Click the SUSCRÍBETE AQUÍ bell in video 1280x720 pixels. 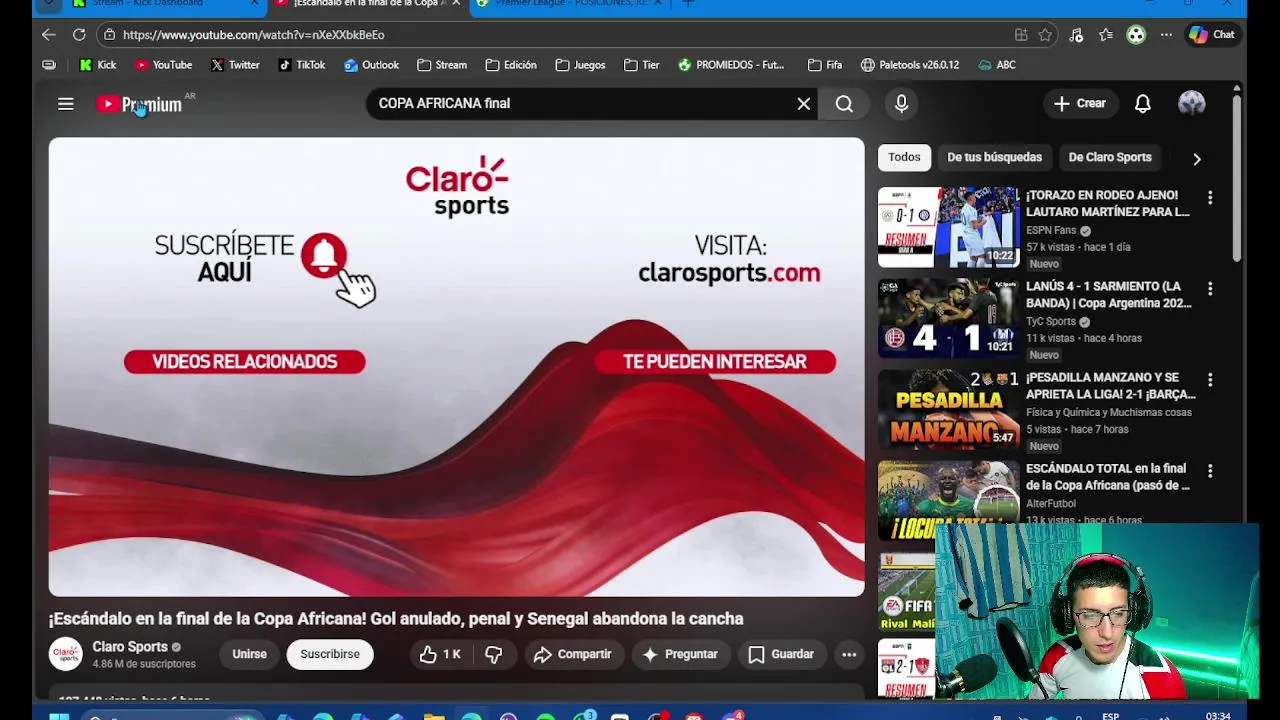tap(323, 257)
